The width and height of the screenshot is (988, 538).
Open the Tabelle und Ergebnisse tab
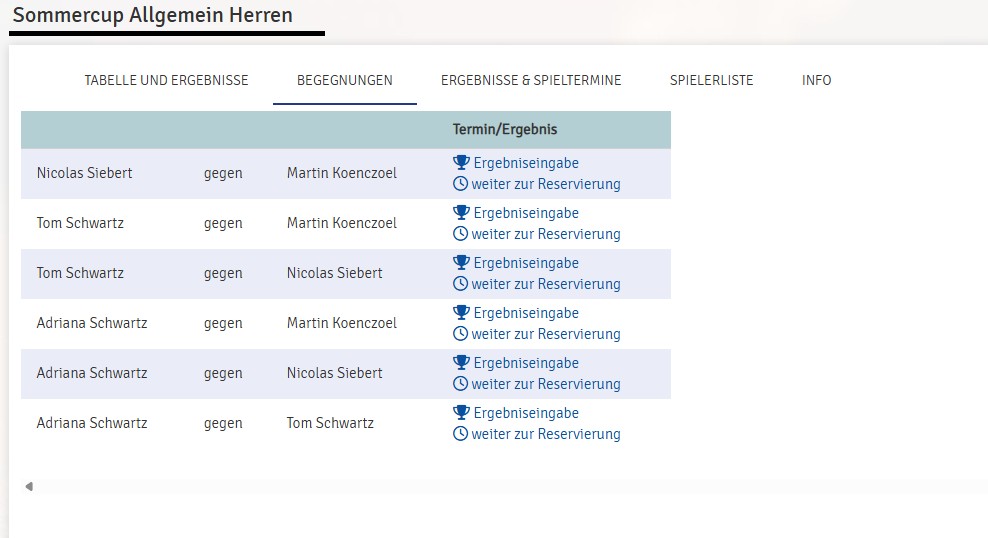click(x=166, y=81)
